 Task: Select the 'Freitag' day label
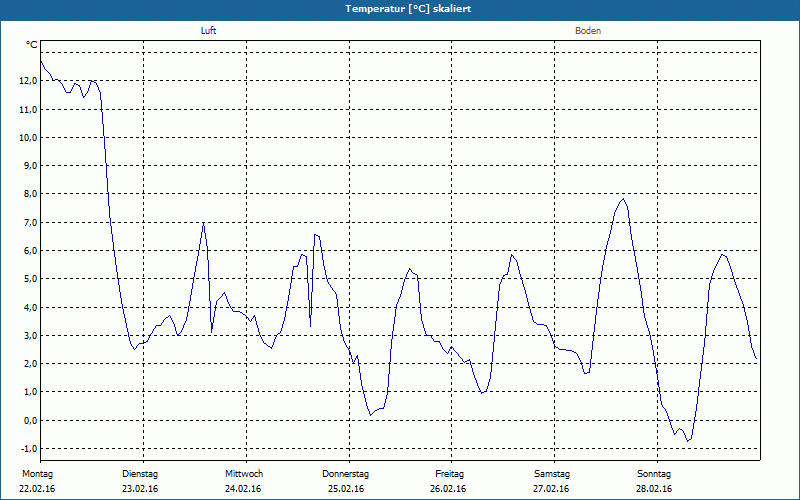449,474
